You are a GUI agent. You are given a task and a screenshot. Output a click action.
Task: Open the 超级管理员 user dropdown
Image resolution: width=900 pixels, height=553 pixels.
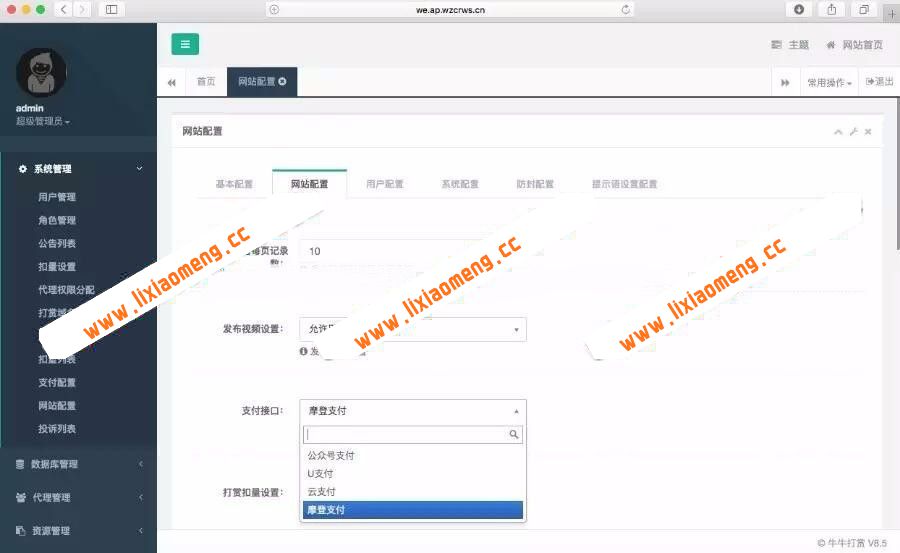tap(42, 121)
